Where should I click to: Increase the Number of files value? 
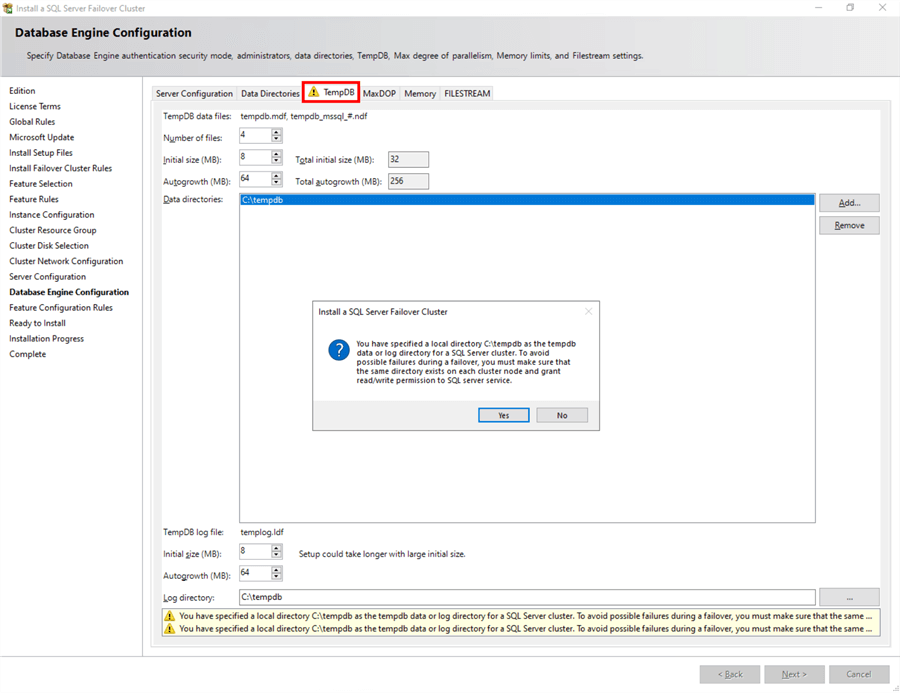277,132
